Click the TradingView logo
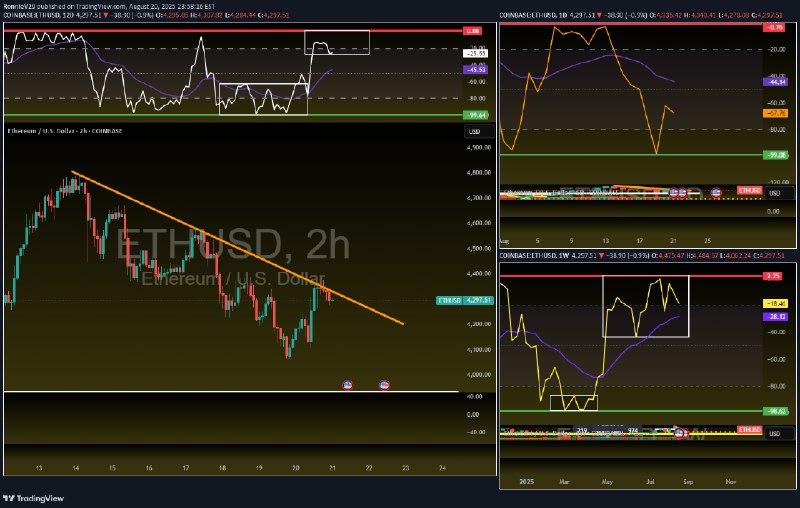This screenshot has width=800, height=508. (x=34, y=498)
